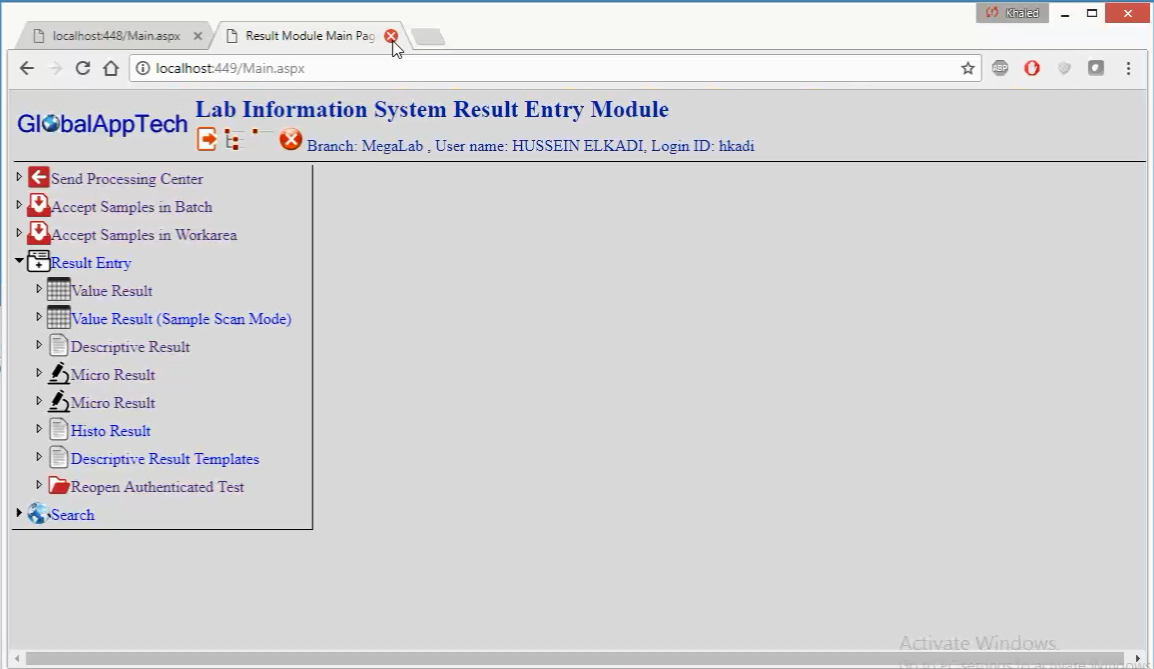Go to the browser home page
Screen dimensions: 1154x669
point(110,68)
